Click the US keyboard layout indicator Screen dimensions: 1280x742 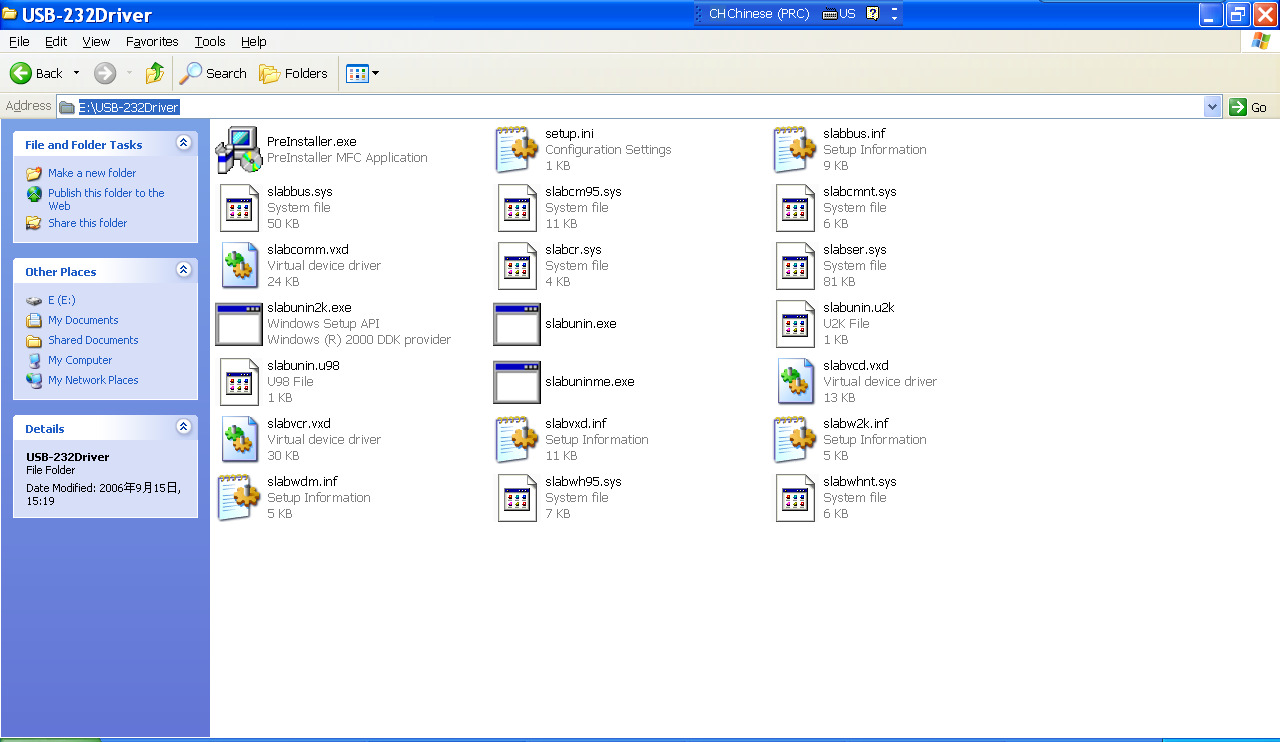click(839, 13)
